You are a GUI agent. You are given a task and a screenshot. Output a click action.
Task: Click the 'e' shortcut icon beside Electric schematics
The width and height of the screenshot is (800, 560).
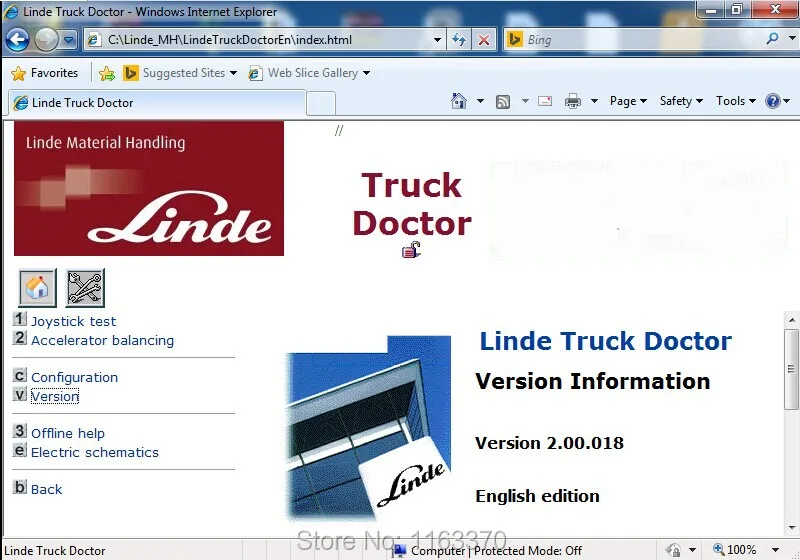click(19, 450)
